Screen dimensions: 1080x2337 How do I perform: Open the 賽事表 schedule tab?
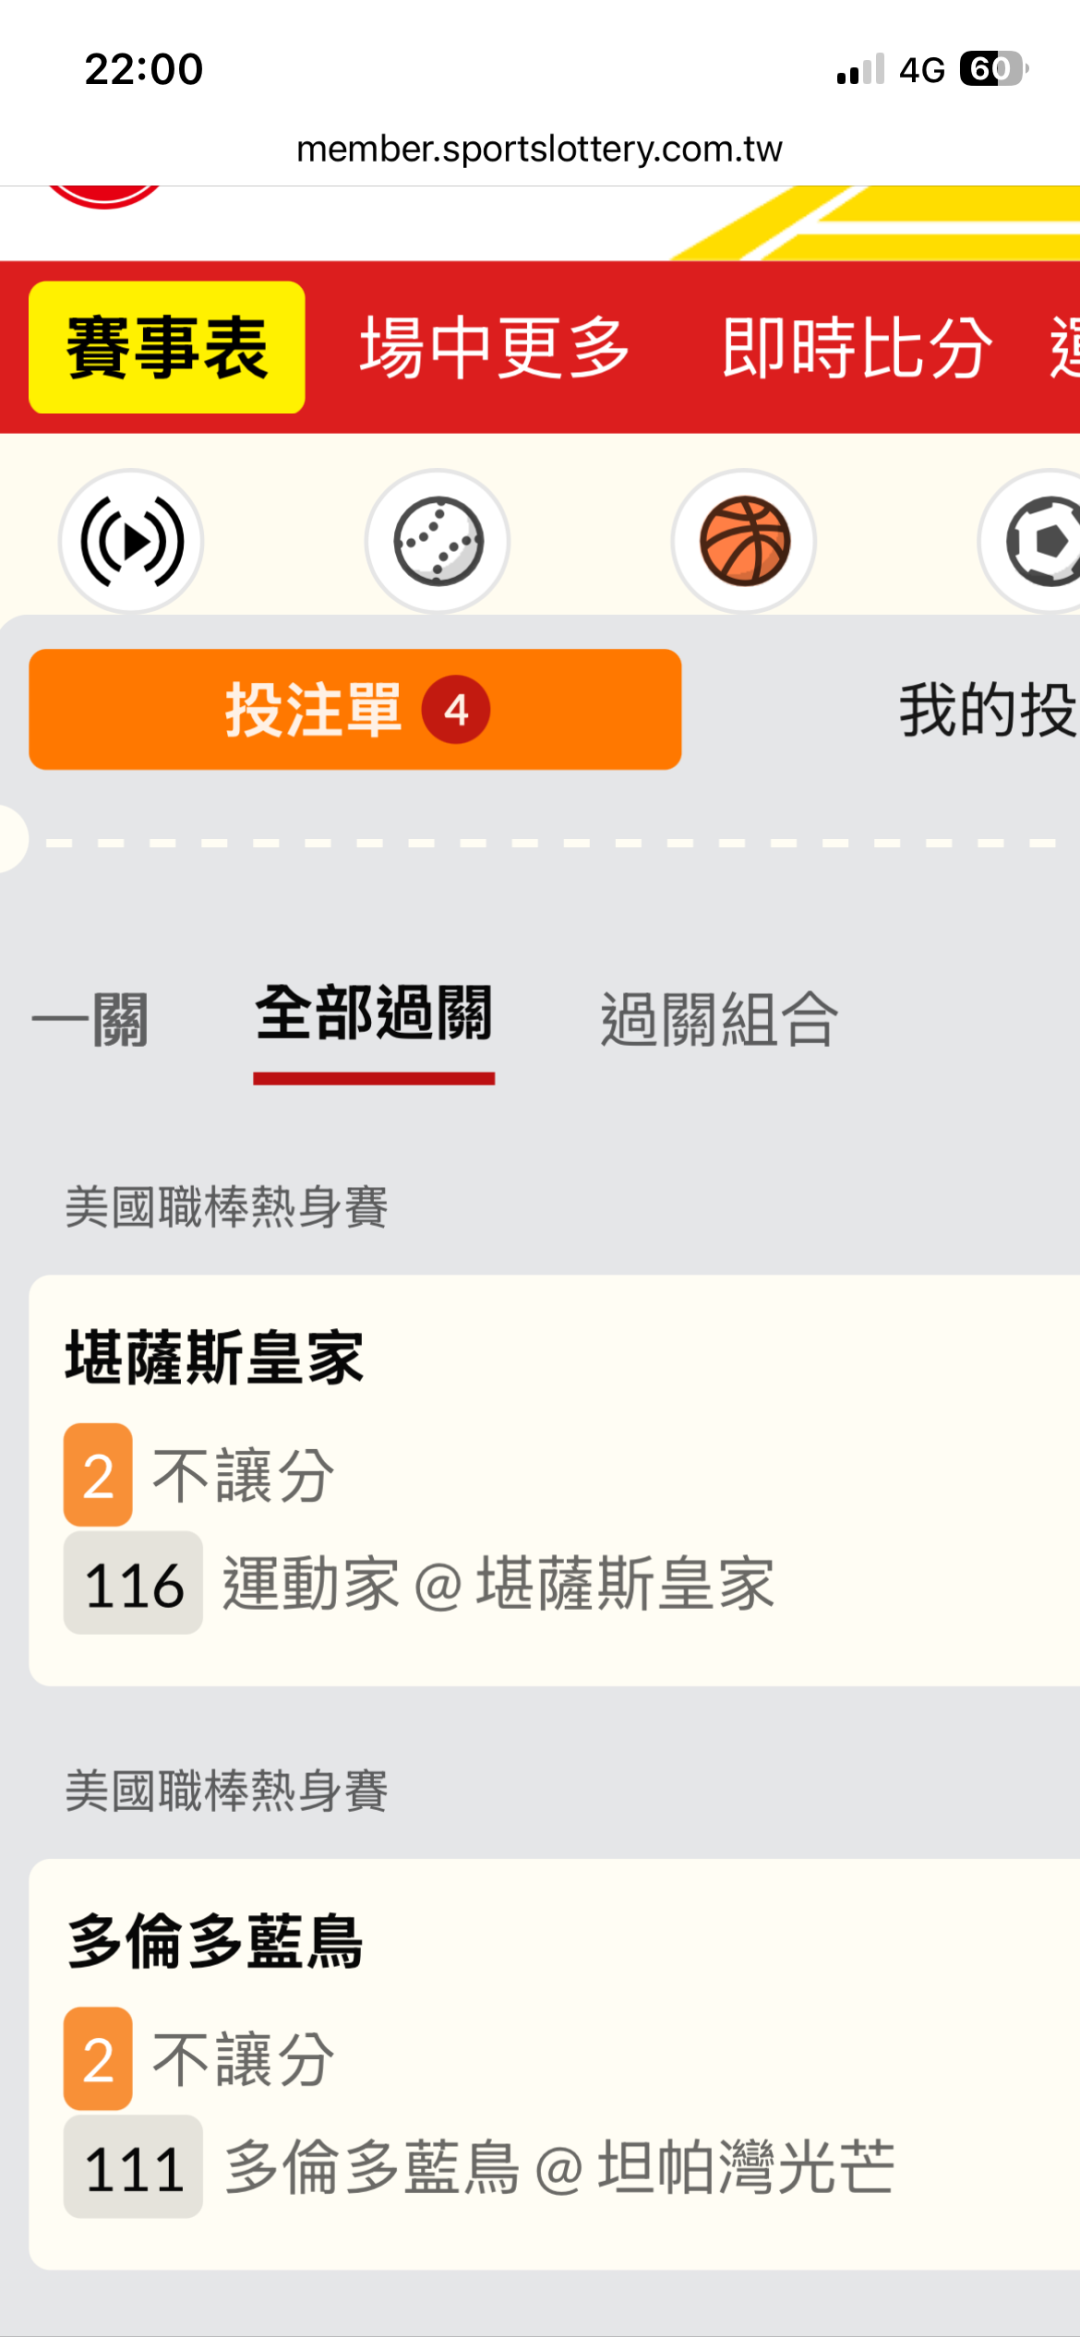[x=167, y=347]
